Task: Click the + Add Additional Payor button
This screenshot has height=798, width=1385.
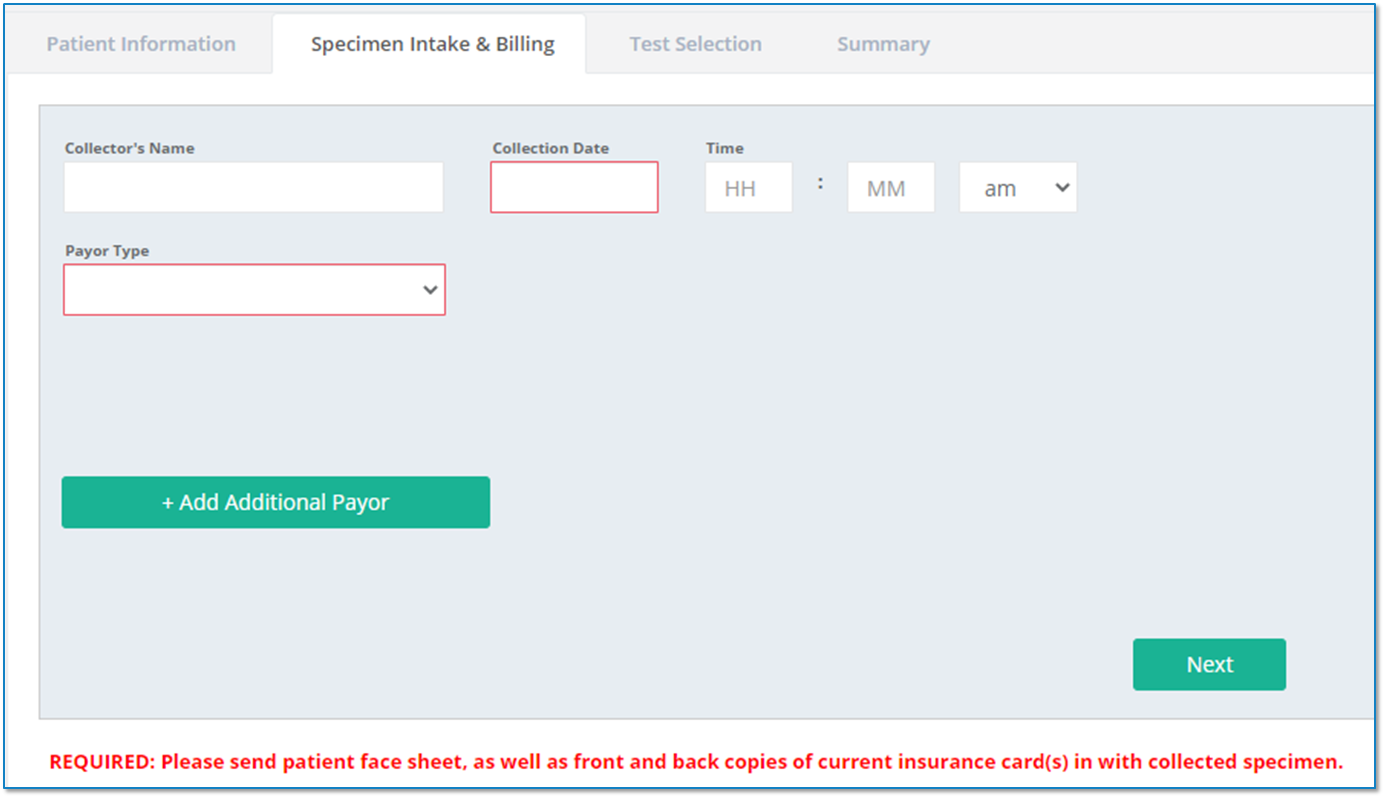Action: tap(275, 502)
